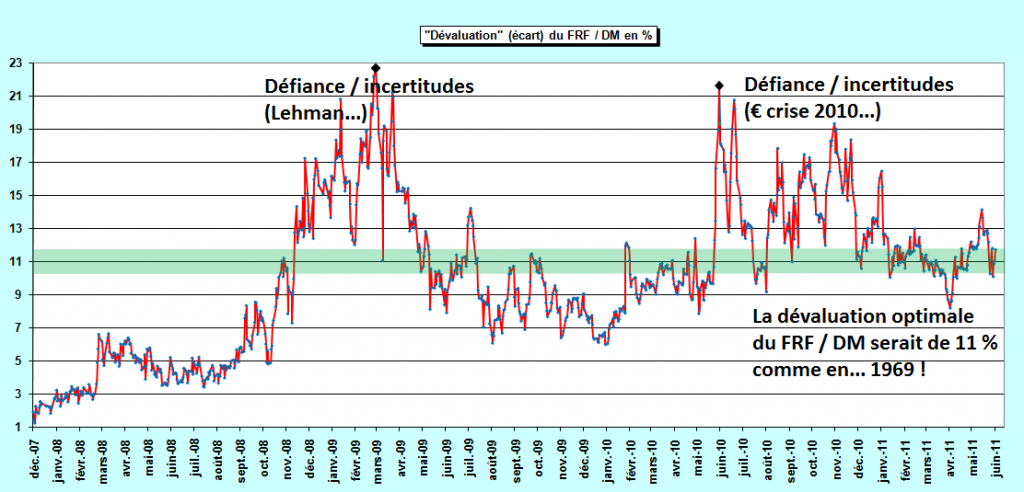Click y-axis label 13
Viewport: 1024px width, 492px height.
click(x=16, y=229)
